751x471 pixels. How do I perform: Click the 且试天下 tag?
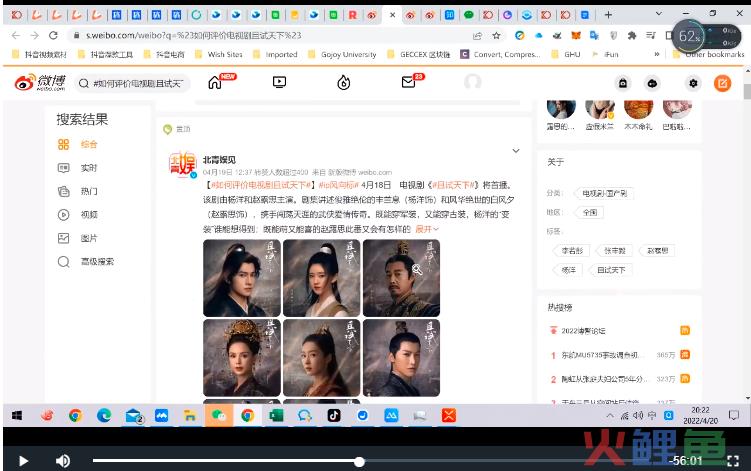click(611, 270)
